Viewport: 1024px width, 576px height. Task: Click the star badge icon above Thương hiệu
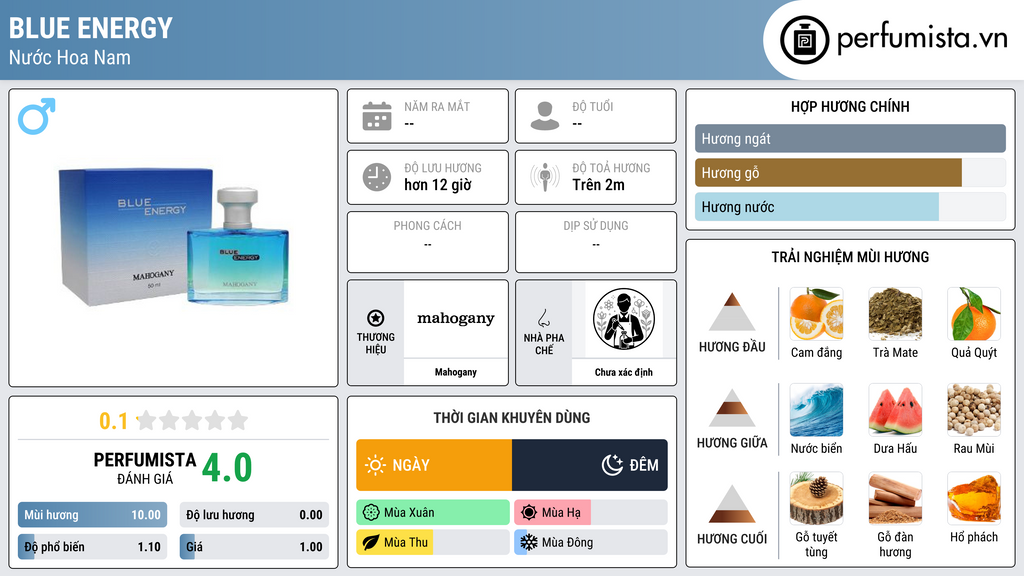point(376,318)
